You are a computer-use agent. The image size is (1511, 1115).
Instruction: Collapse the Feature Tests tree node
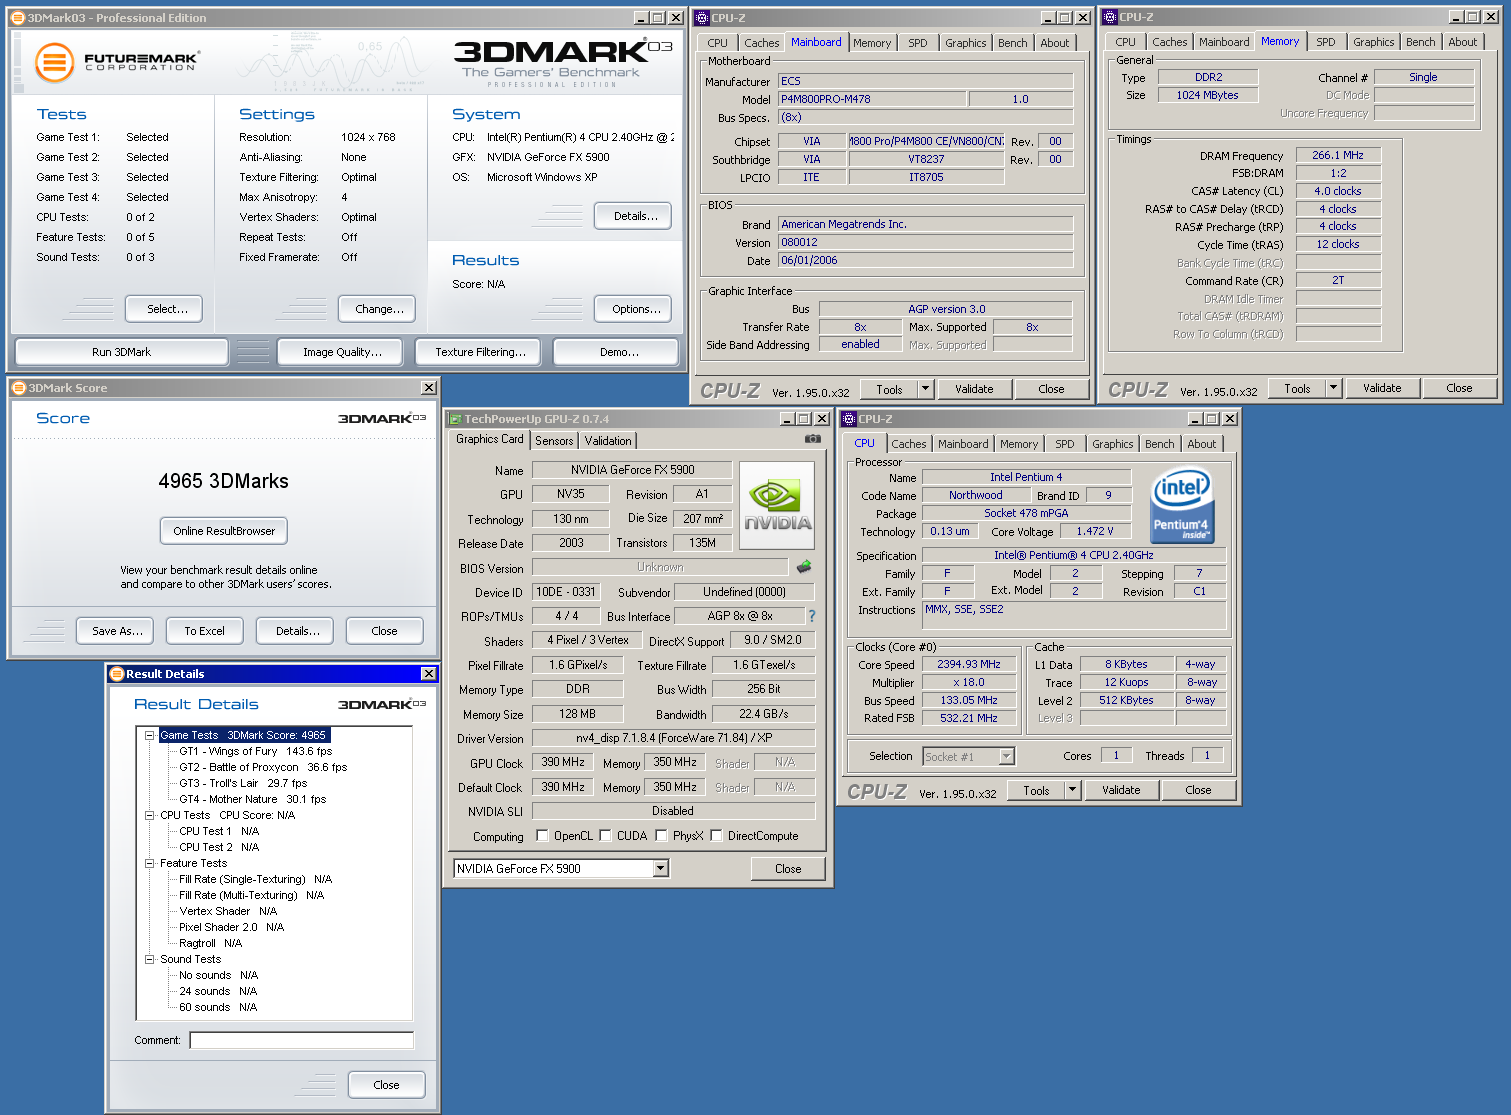(150, 863)
